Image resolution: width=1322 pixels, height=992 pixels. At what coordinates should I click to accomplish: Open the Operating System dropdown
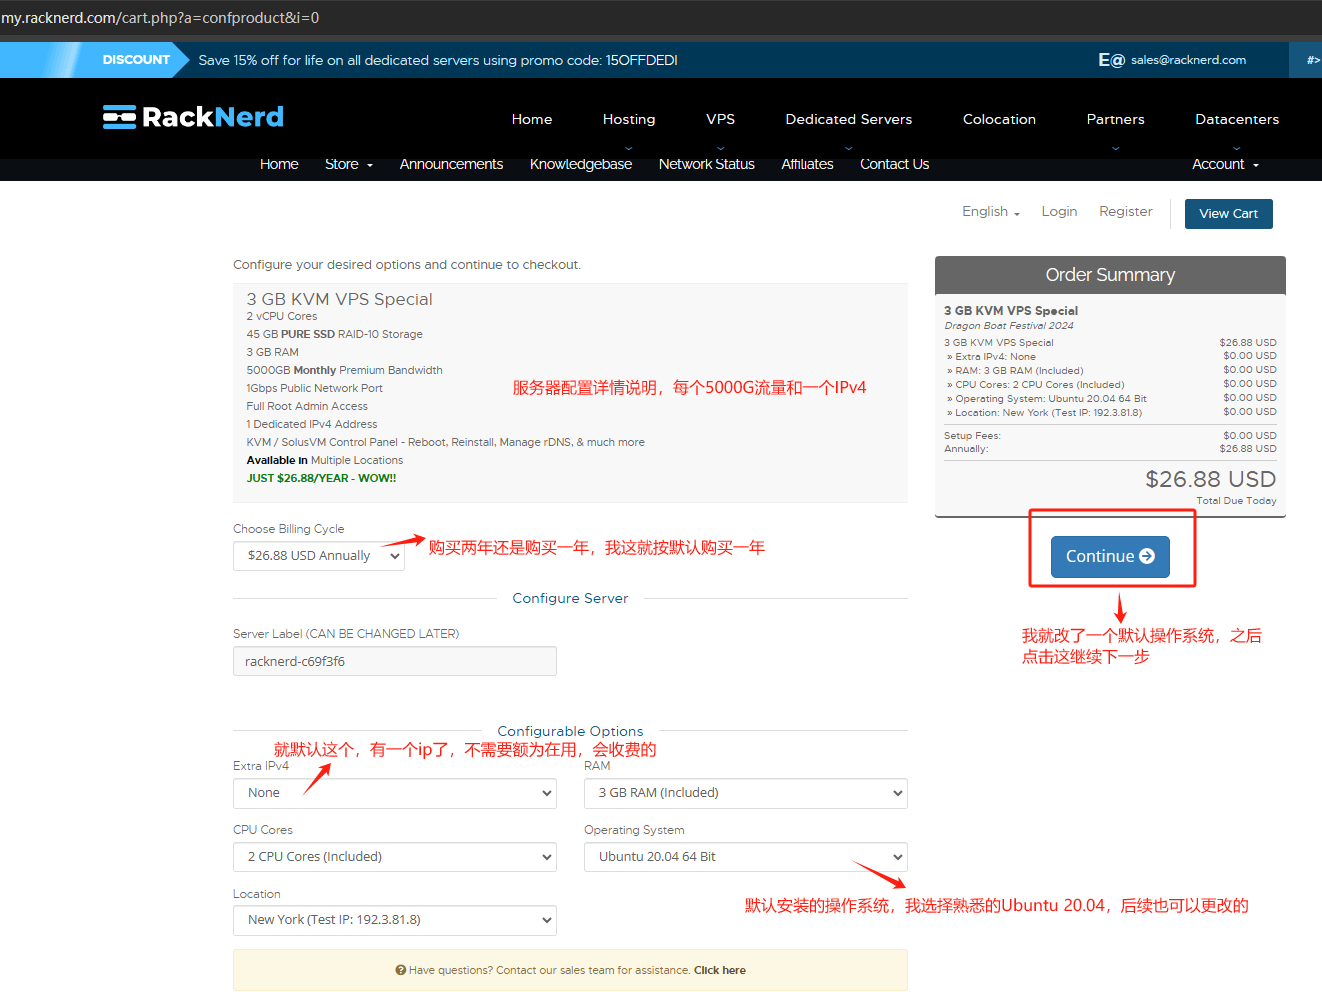746,857
